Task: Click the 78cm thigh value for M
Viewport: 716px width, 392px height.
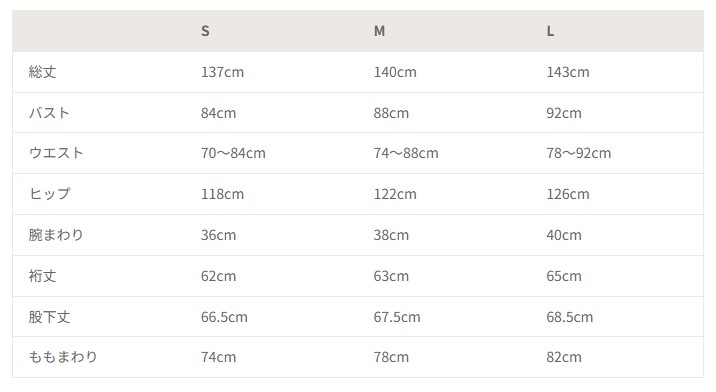Action: pos(391,357)
